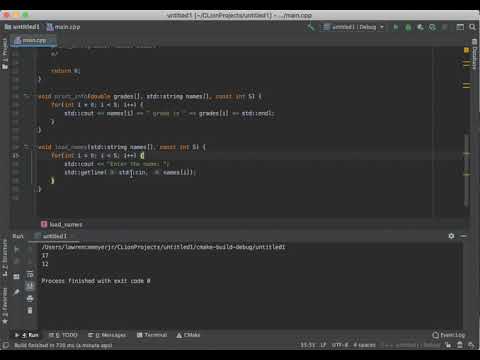Open the CMake tool window tab
Screen dimensions: 480x360
(x=188, y=335)
